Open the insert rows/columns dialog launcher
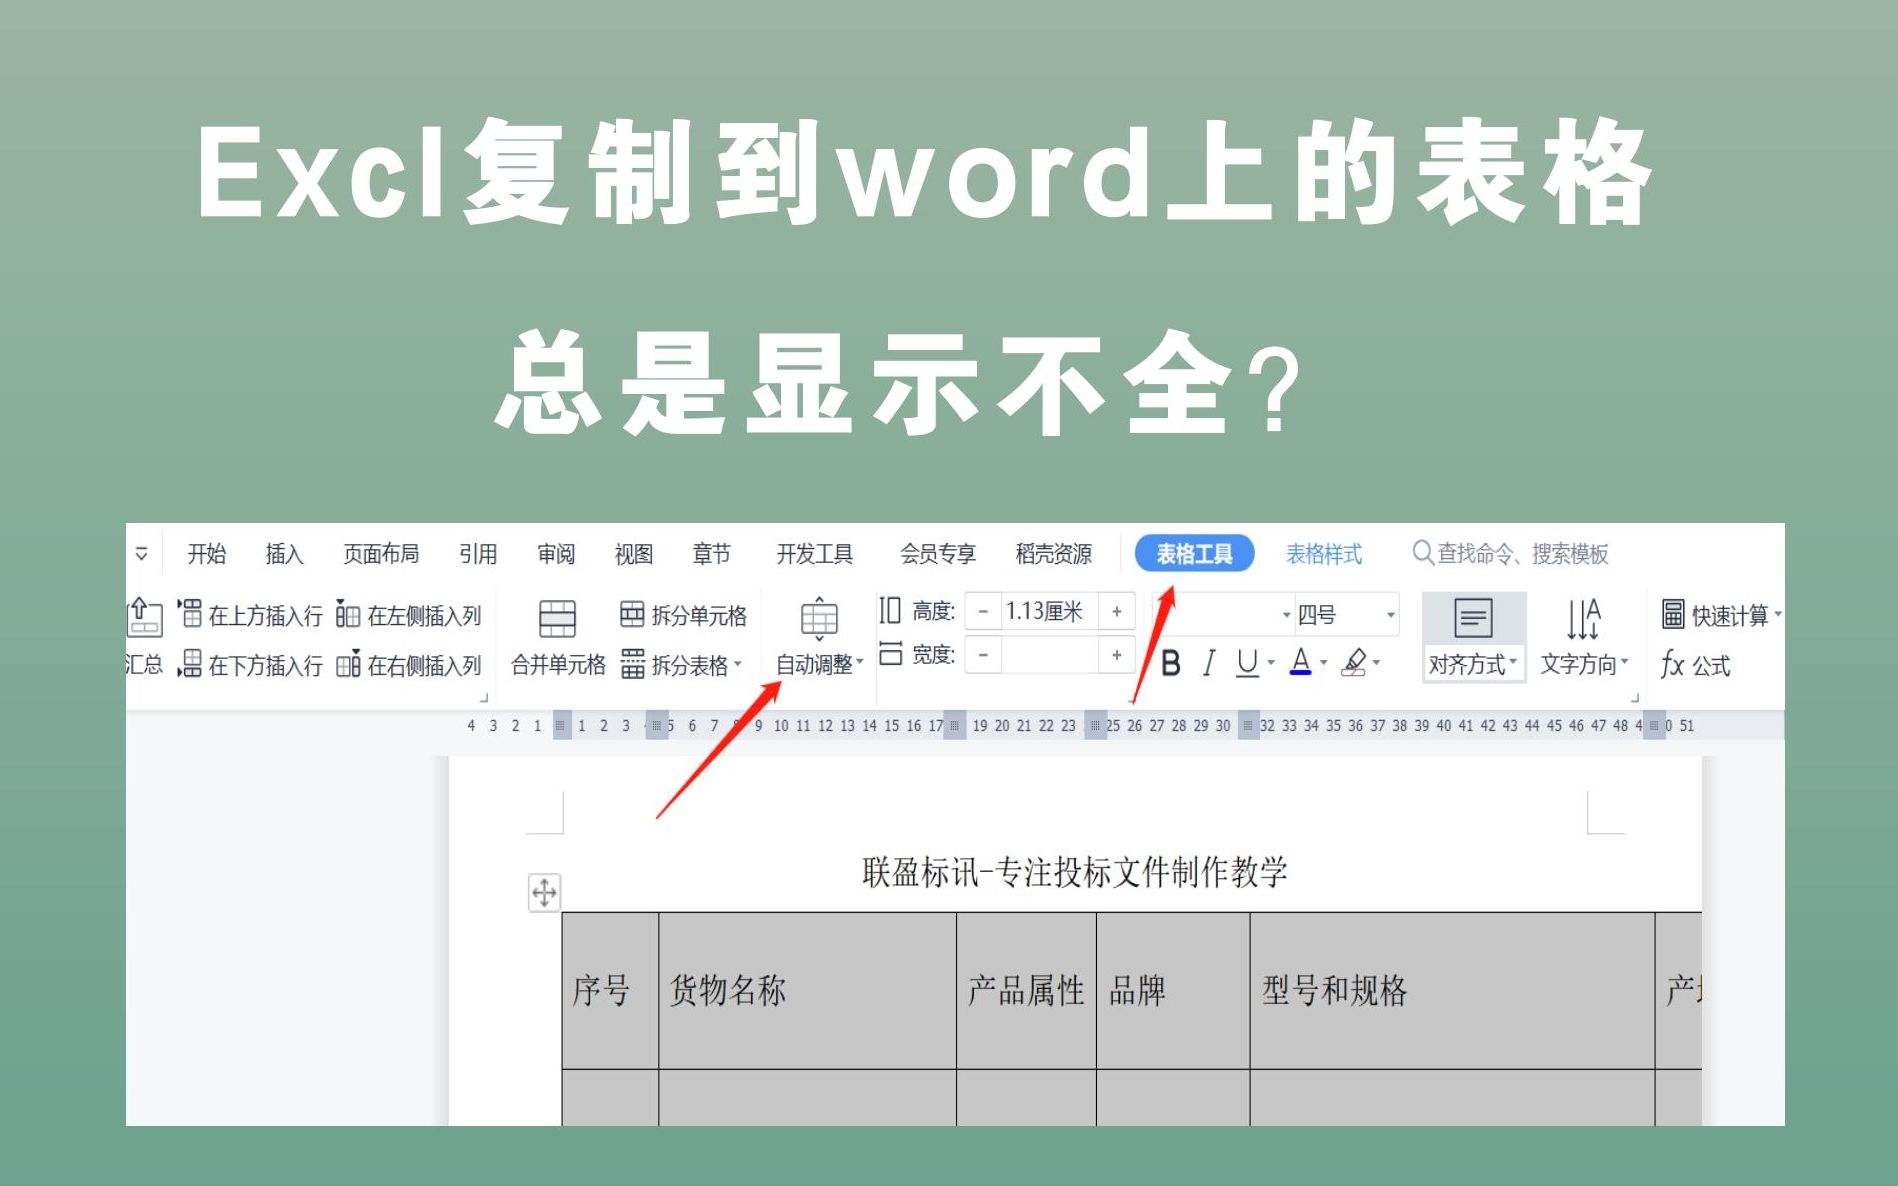 point(484,698)
